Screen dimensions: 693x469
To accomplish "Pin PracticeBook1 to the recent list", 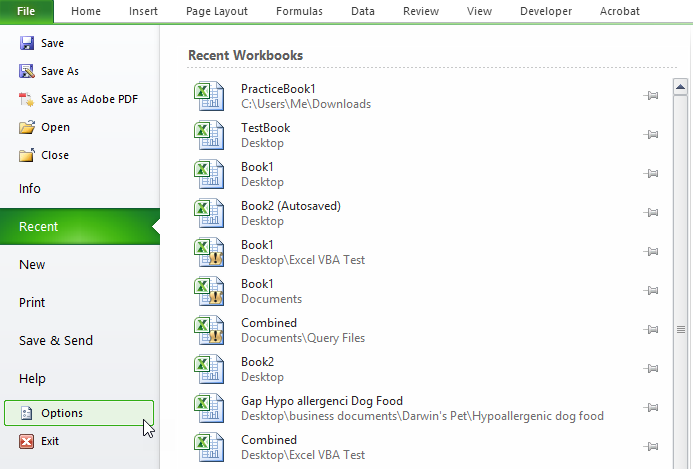I will [x=650, y=96].
